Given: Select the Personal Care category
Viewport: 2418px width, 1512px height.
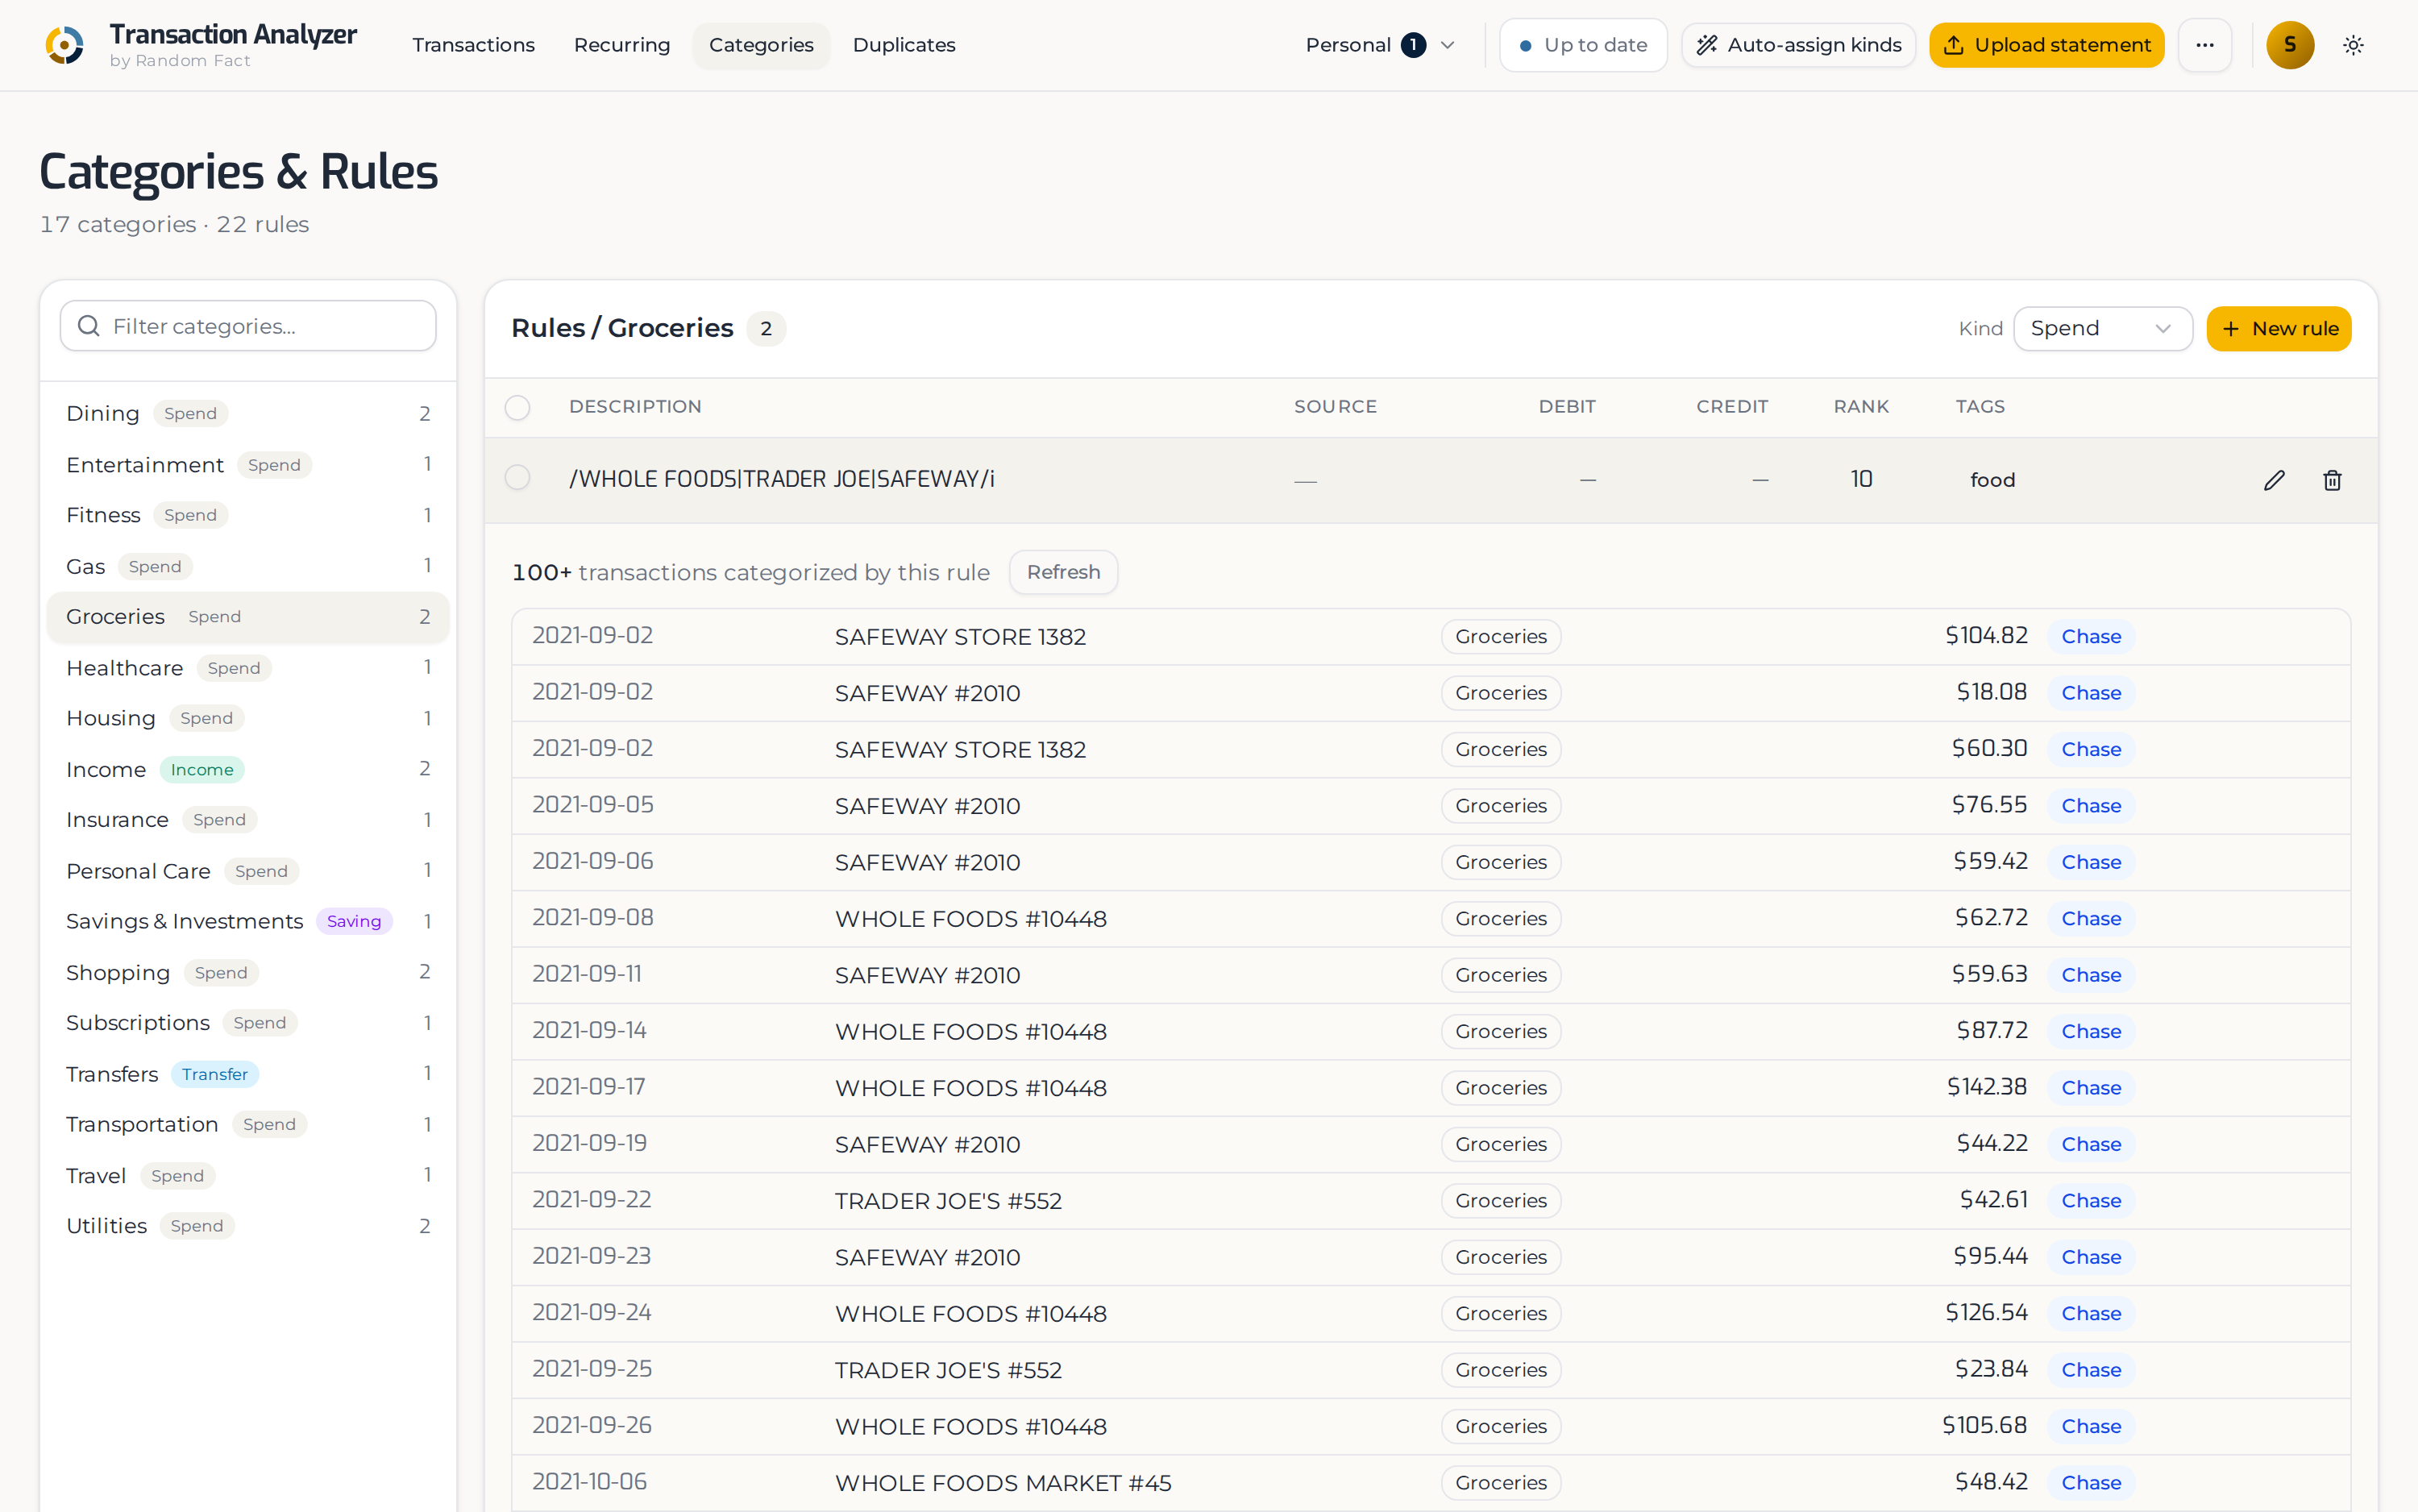Looking at the screenshot, I should [x=248, y=871].
